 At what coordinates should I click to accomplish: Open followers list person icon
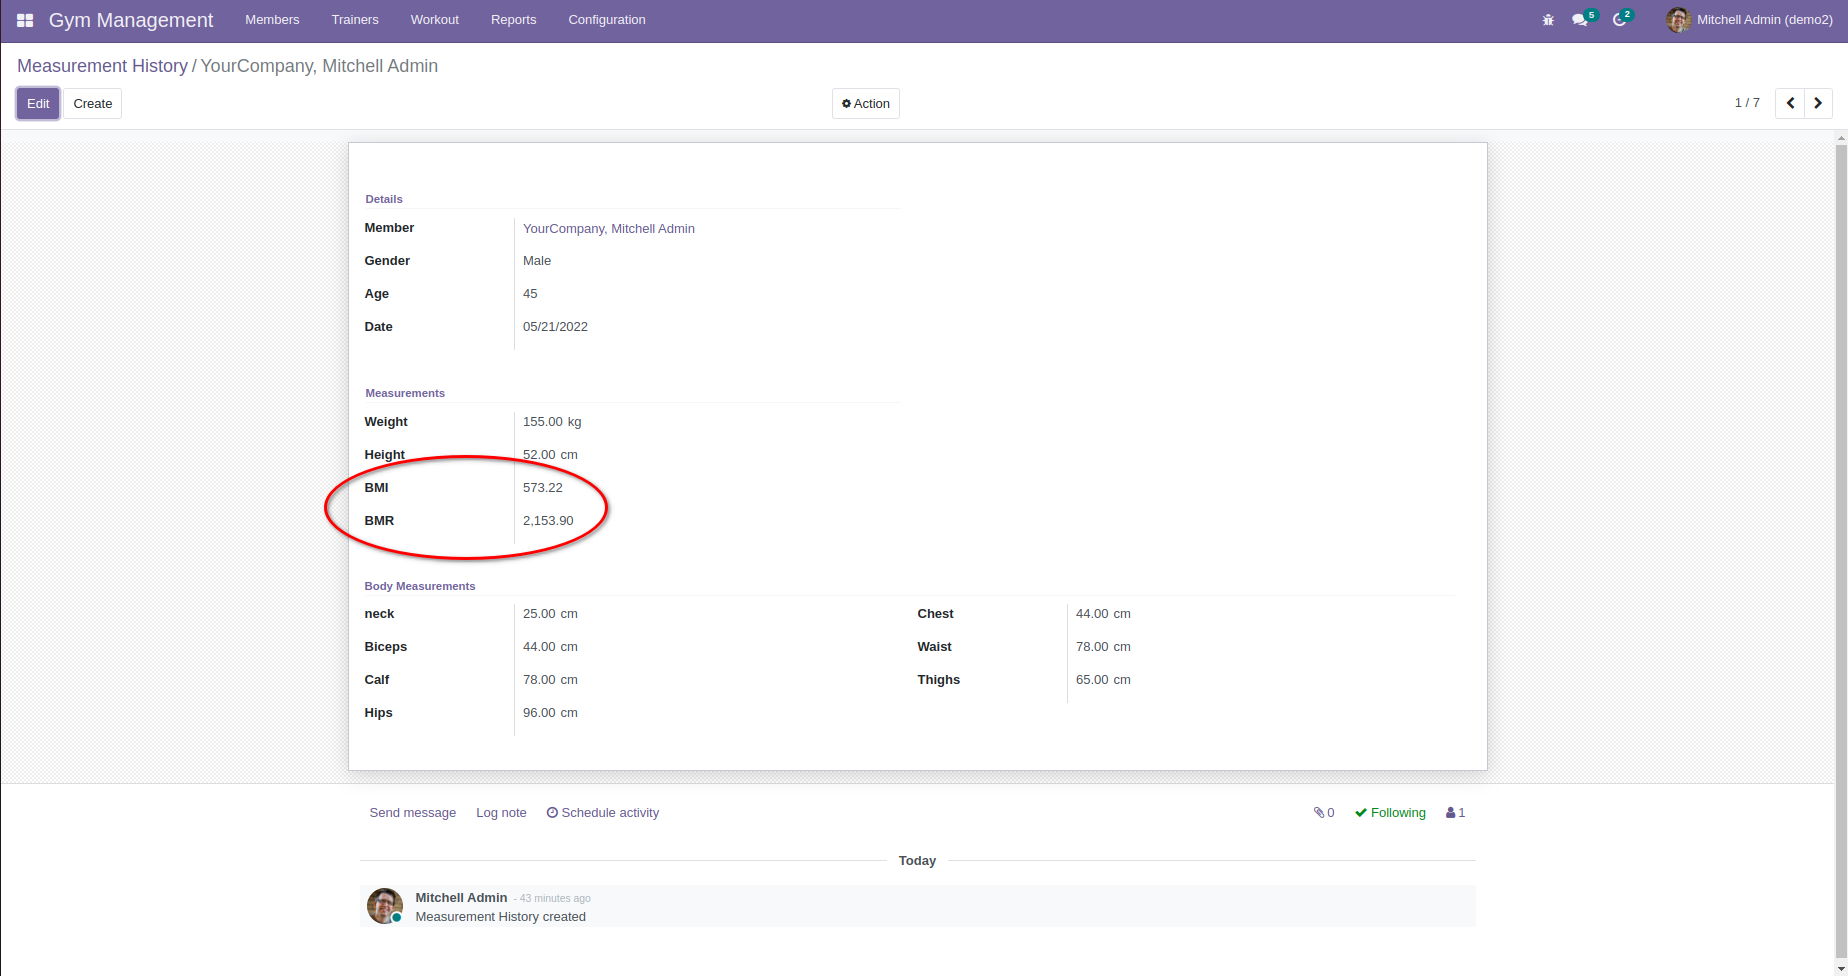(x=1455, y=813)
